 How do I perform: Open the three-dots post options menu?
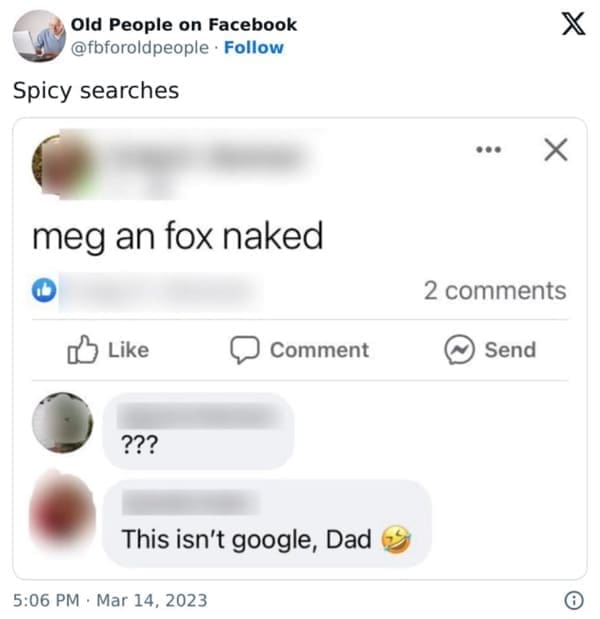487,150
